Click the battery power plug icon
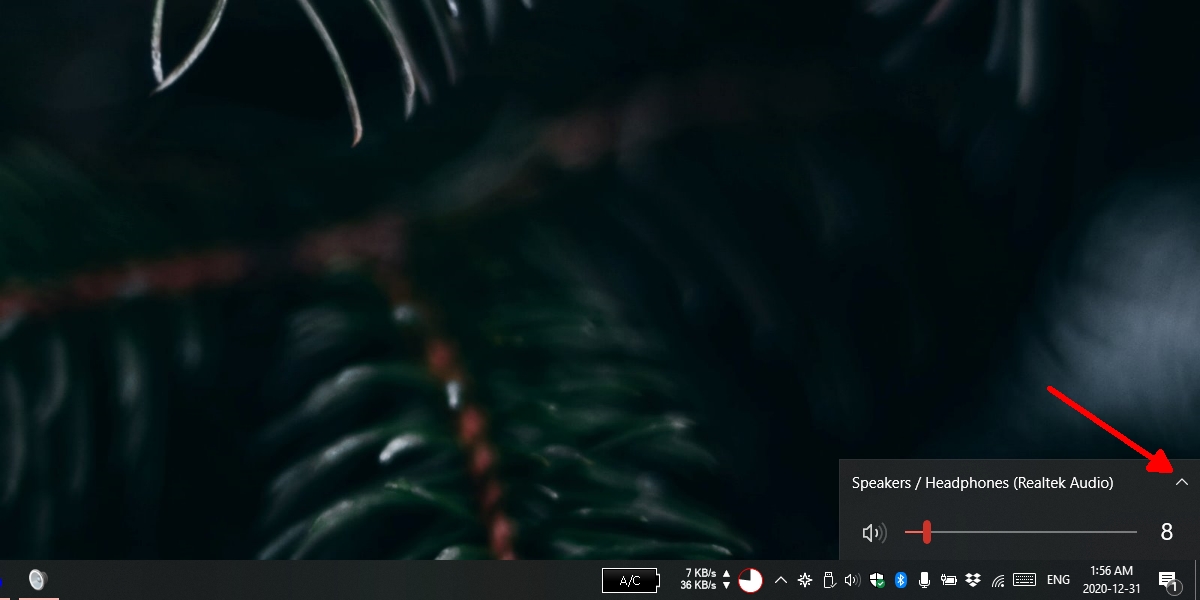 tap(949, 580)
